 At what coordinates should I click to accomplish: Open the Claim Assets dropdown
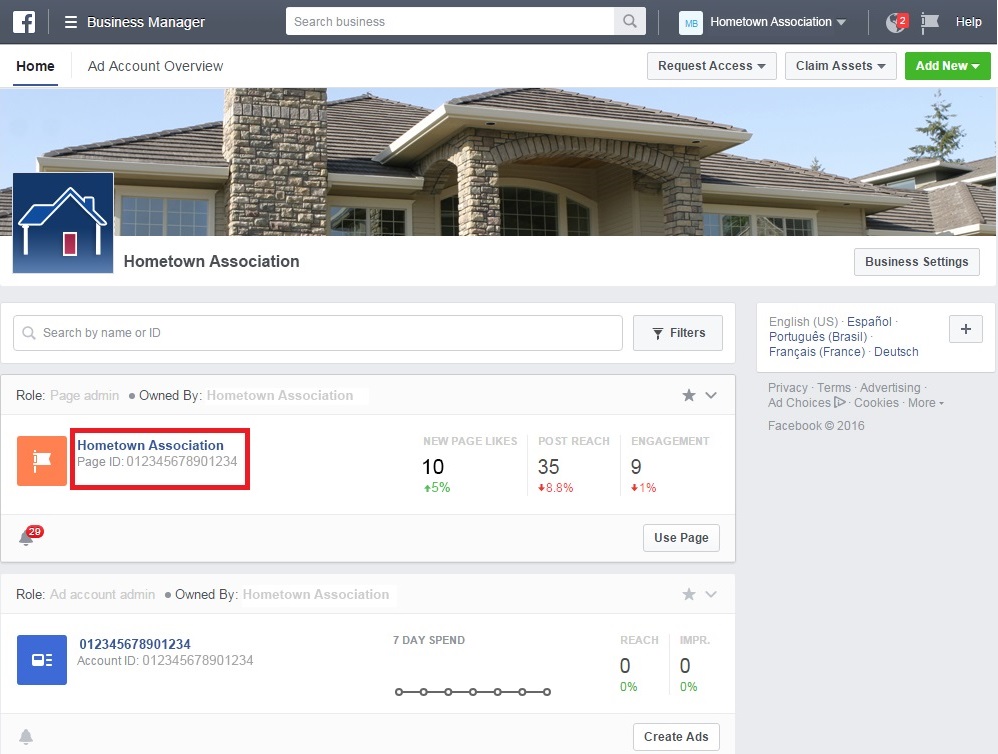click(840, 66)
